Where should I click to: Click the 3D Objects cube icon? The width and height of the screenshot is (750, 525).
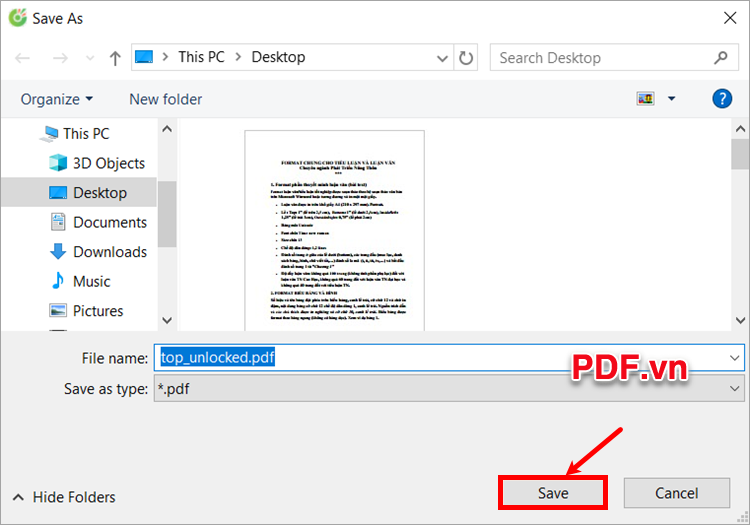coord(58,163)
